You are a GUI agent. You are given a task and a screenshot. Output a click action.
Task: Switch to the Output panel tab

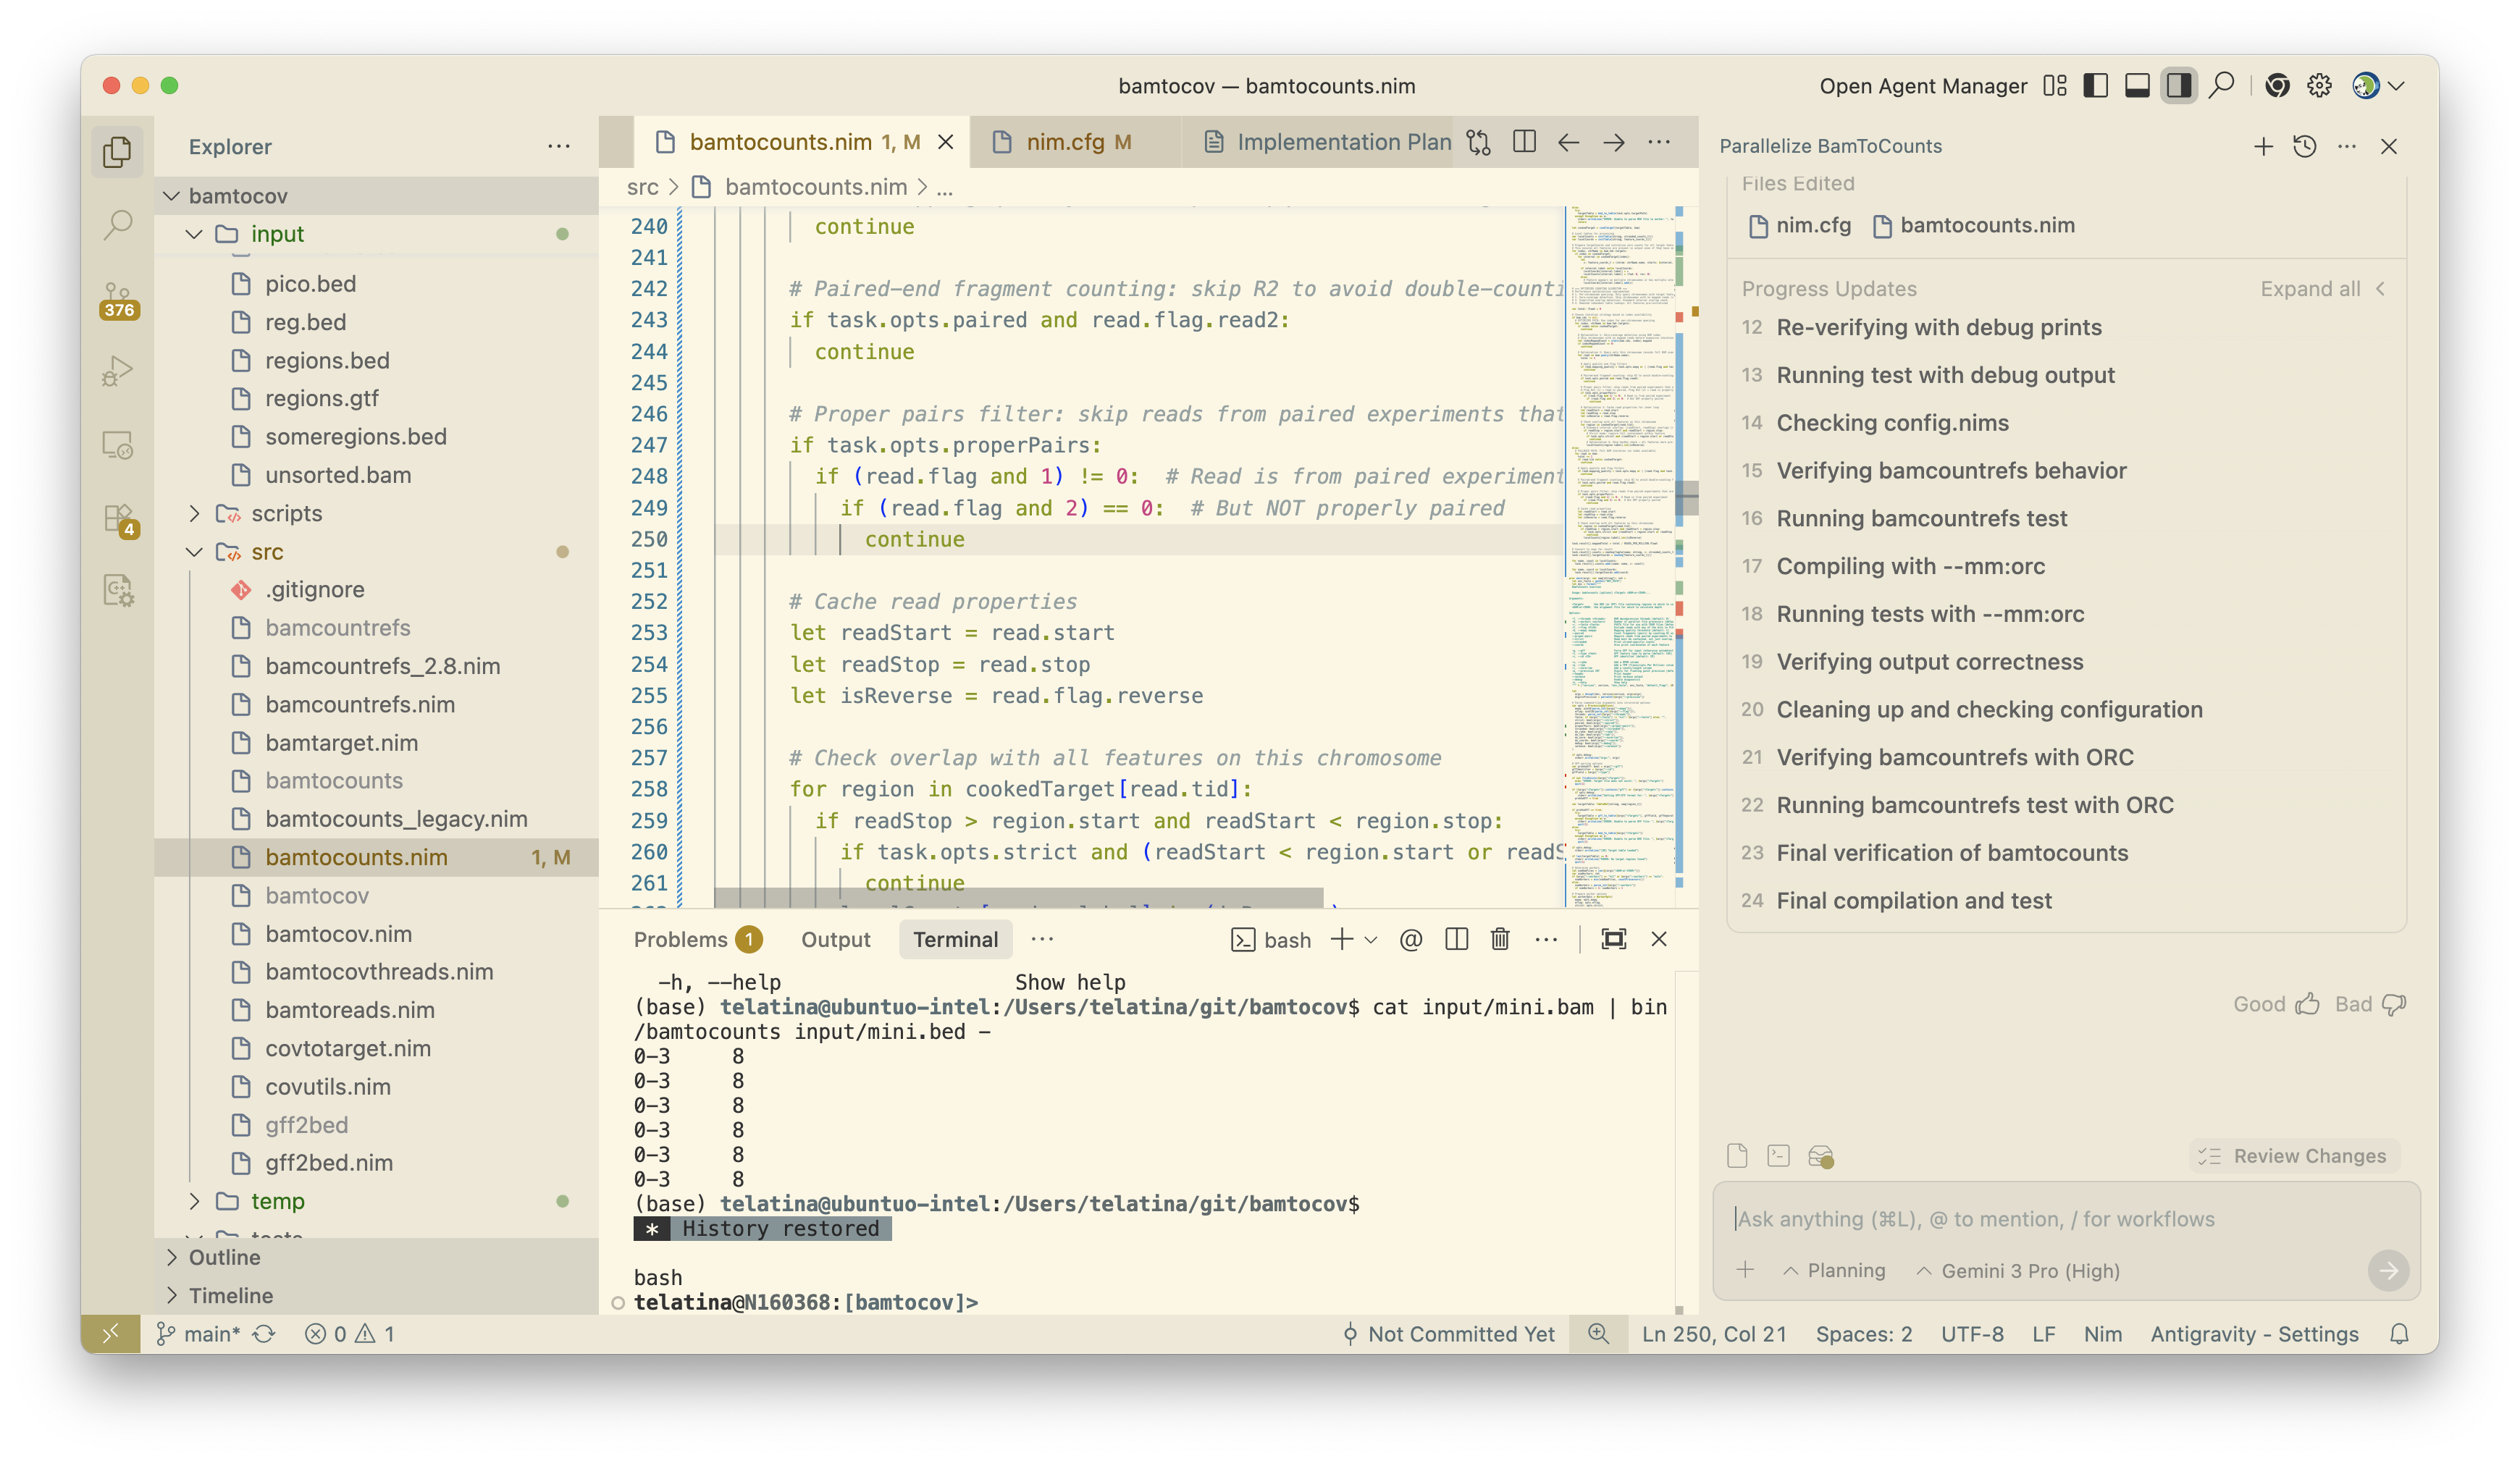point(835,939)
